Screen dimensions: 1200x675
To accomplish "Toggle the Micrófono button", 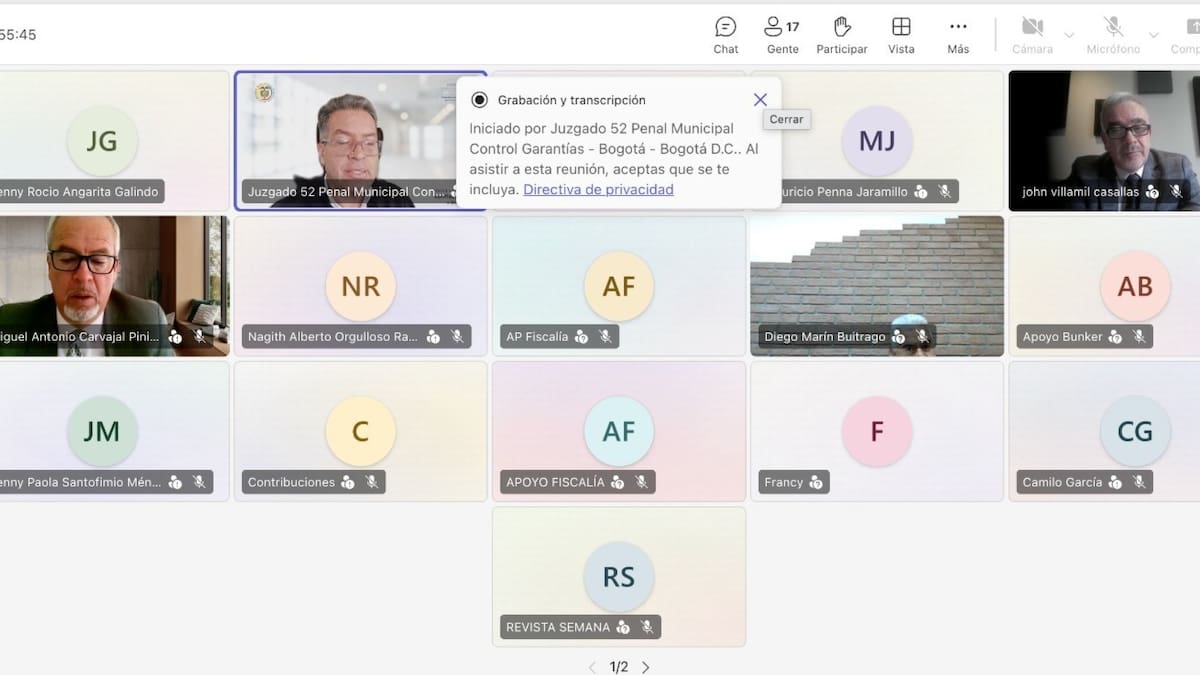I will [1113, 35].
